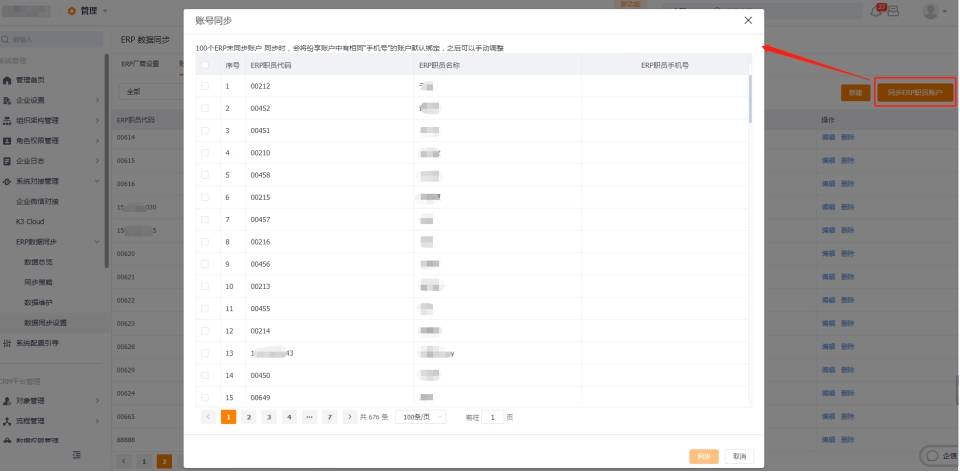Click the orange gear icon next to 管理
Viewport: 960px width, 472px height.
pyautogui.click(x=72, y=11)
